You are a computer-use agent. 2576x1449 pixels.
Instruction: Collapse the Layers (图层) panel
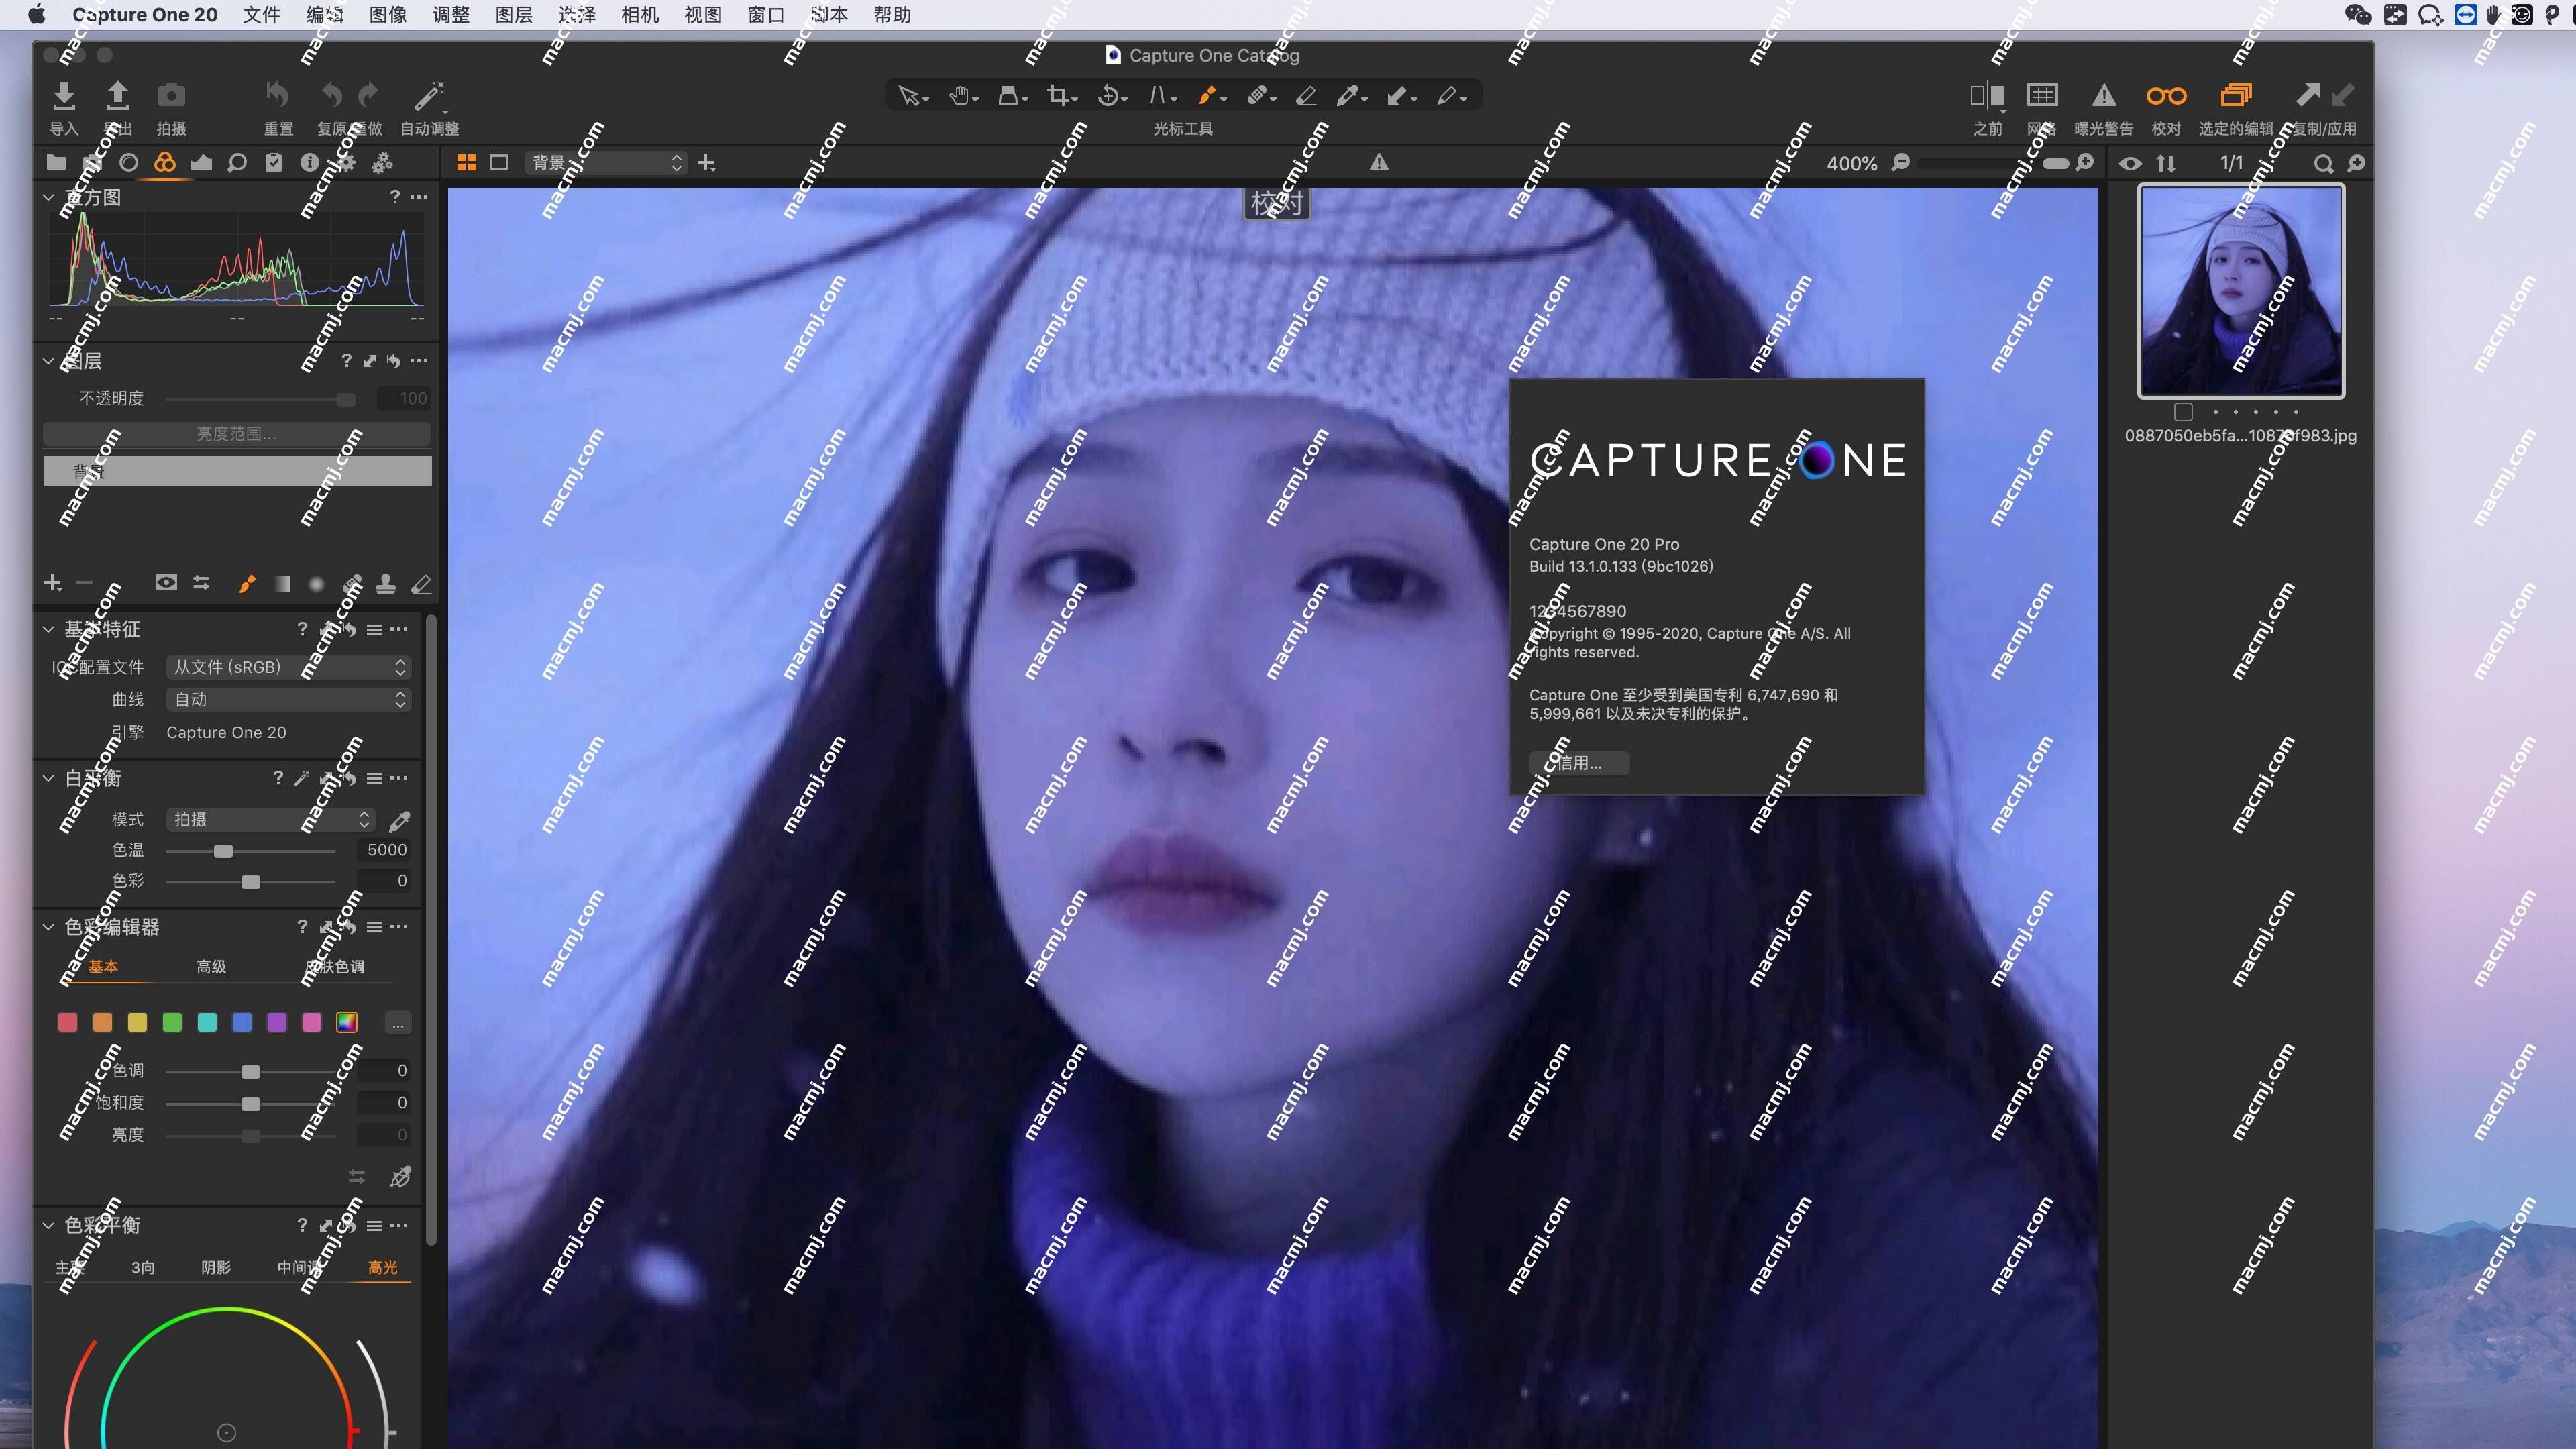[x=48, y=361]
